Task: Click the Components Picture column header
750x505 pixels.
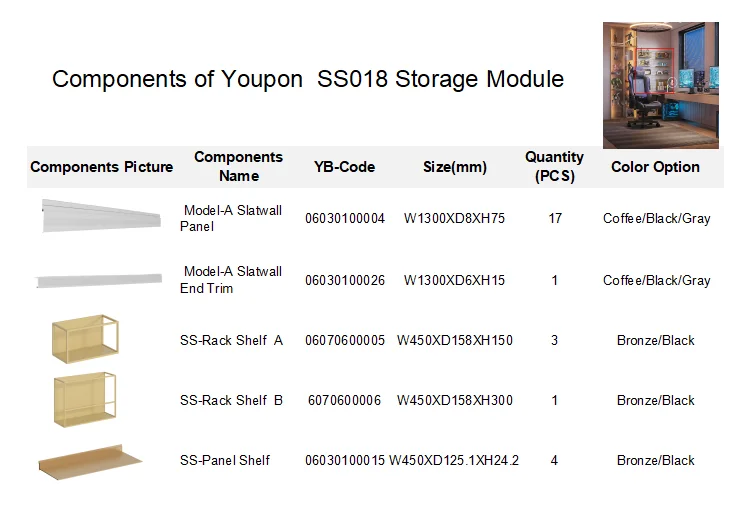Action: click(x=101, y=167)
